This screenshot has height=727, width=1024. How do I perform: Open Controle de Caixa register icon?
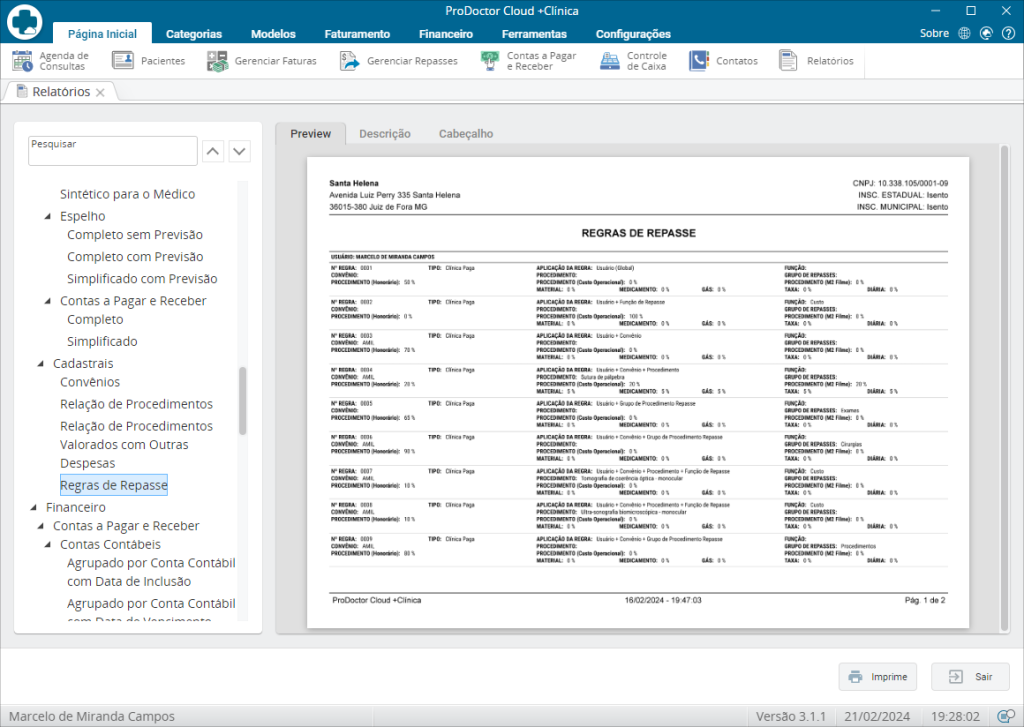coord(610,61)
